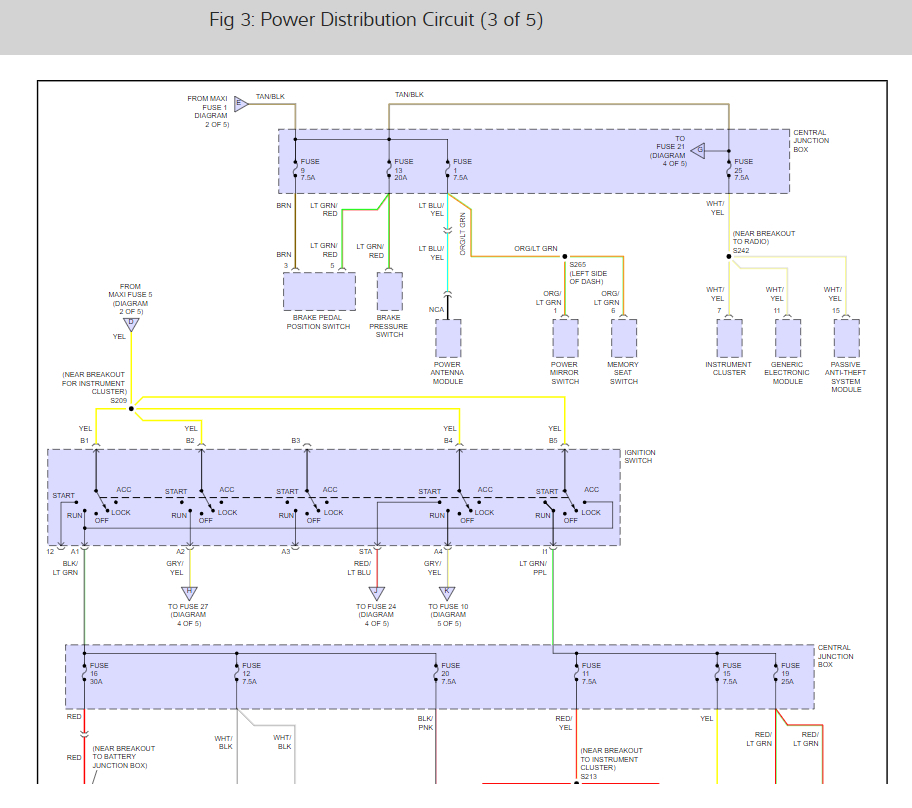Click the ignition switch terminal 'STA' label
The width and height of the screenshot is (912, 808).
[x=365, y=551]
